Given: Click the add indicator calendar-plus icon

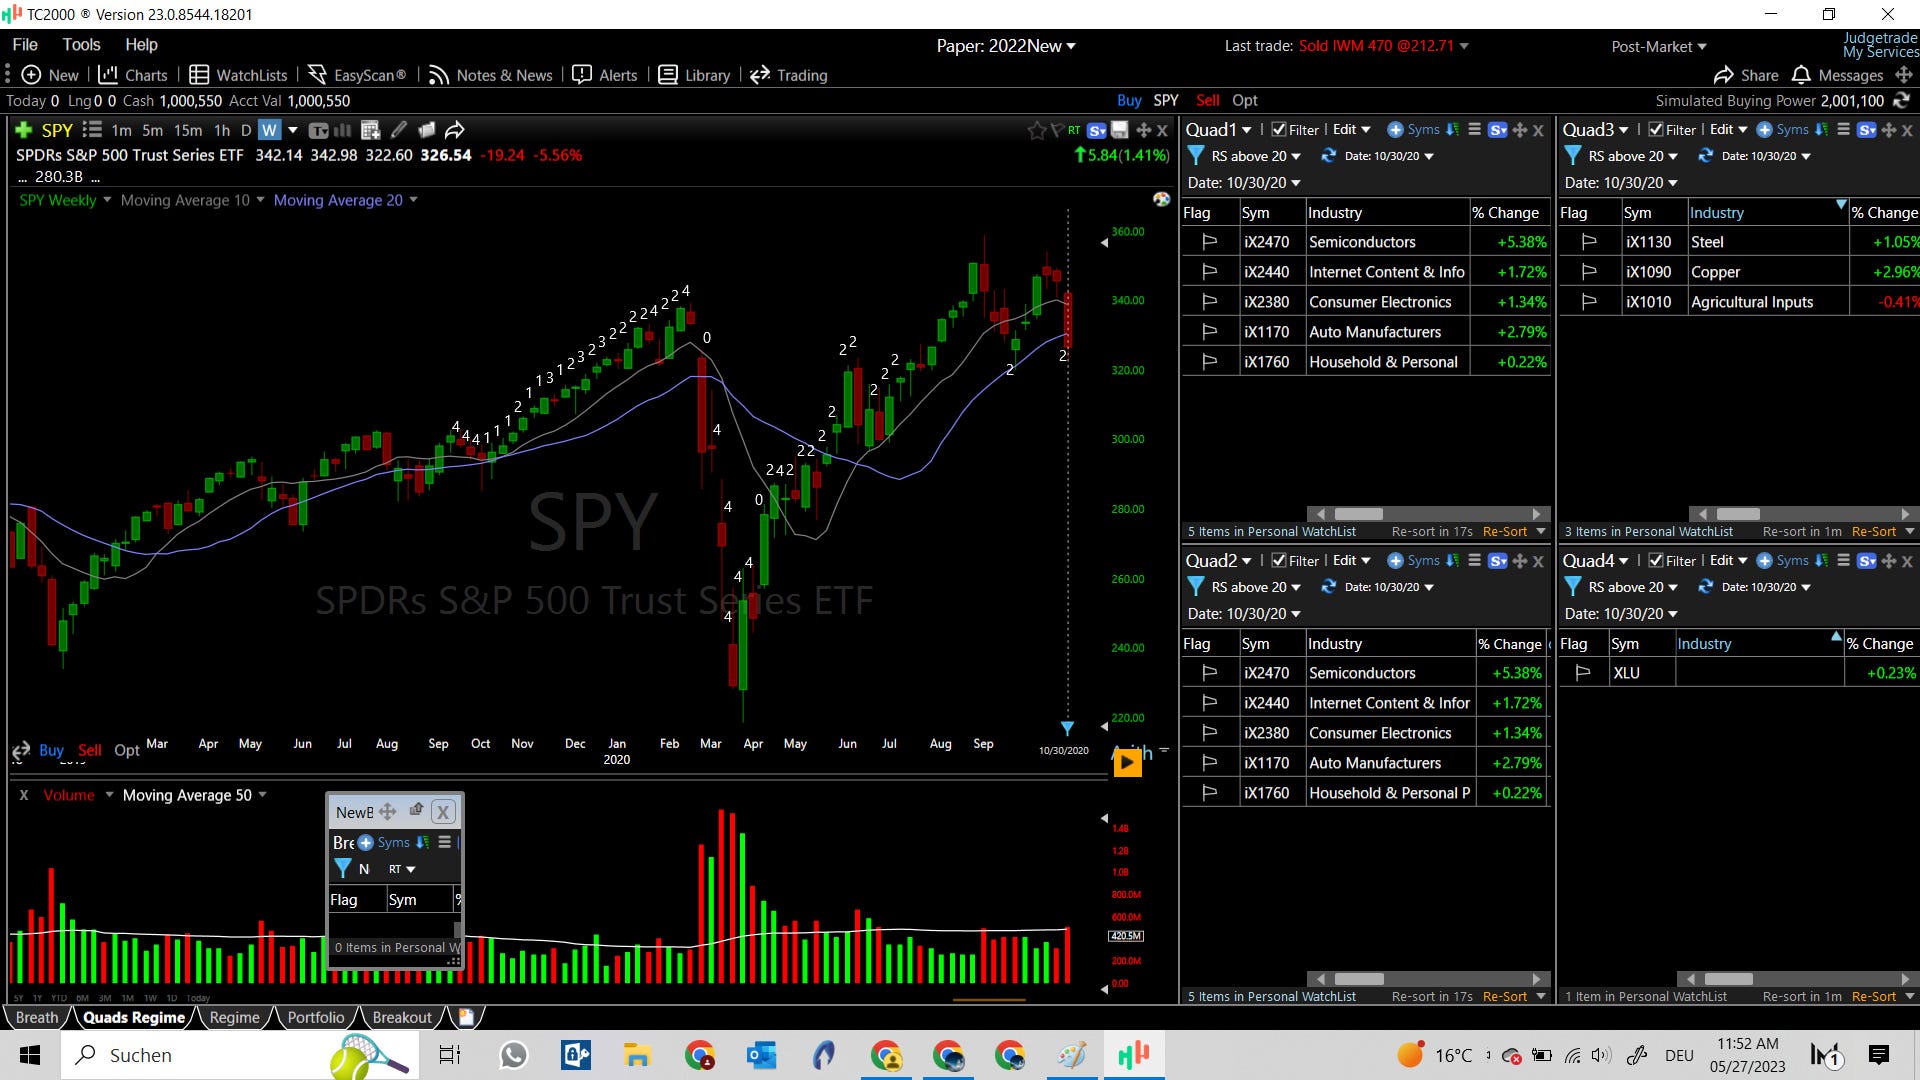Looking at the screenshot, I should tap(370, 130).
